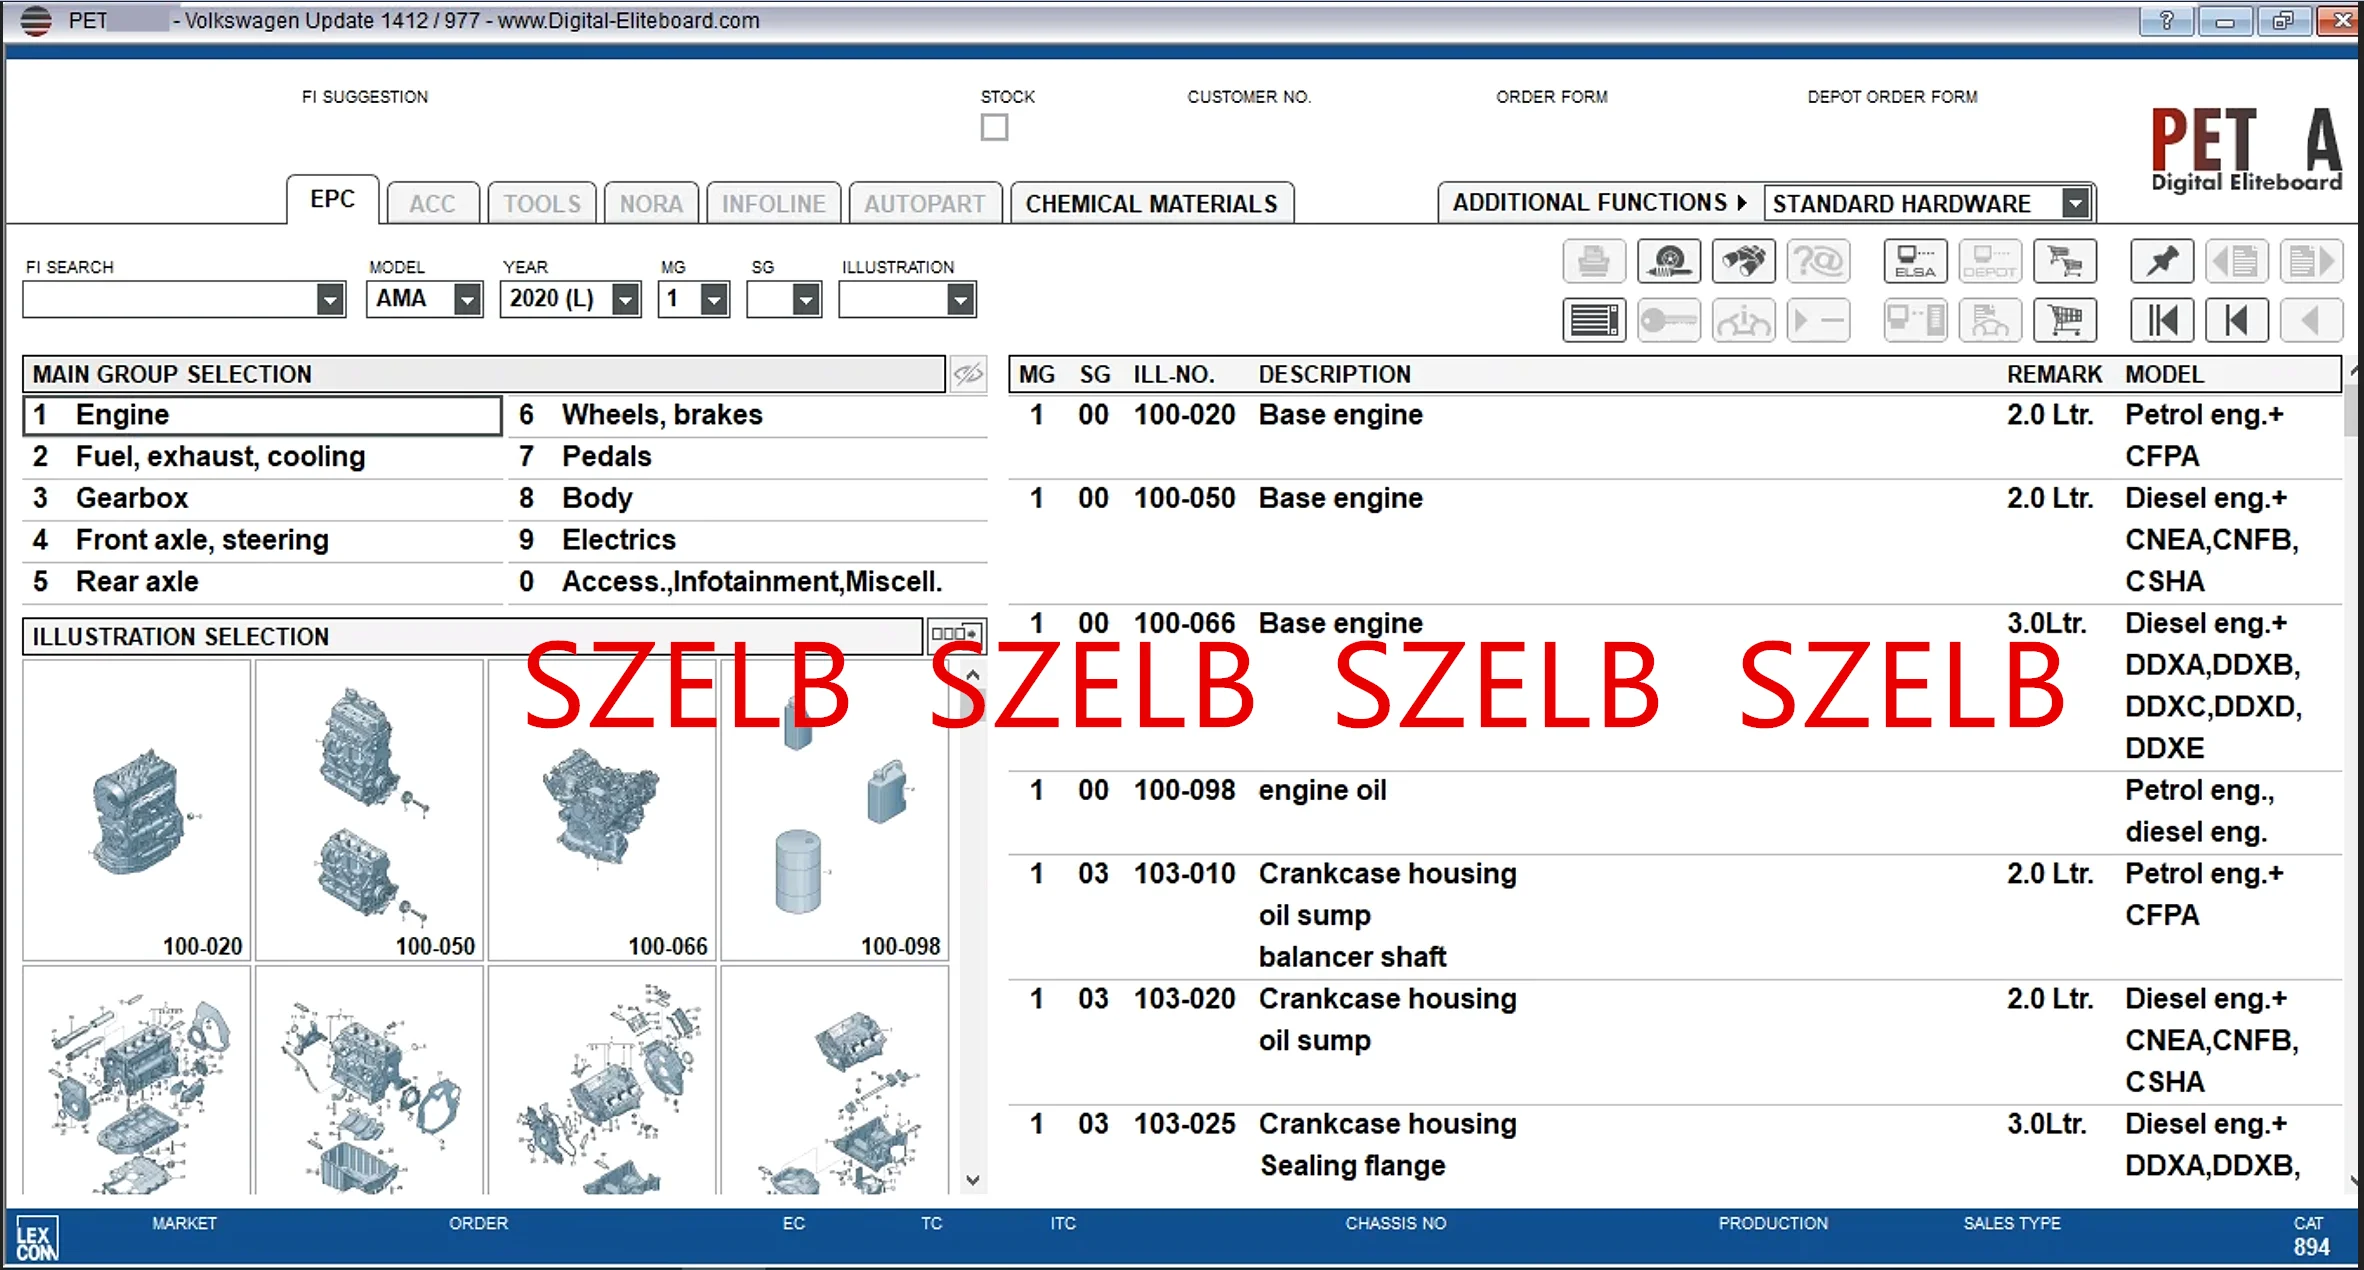Open the shopping cart icon
Image resolution: width=2364 pixels, height=1270 pixels.
click(2064, 321)
